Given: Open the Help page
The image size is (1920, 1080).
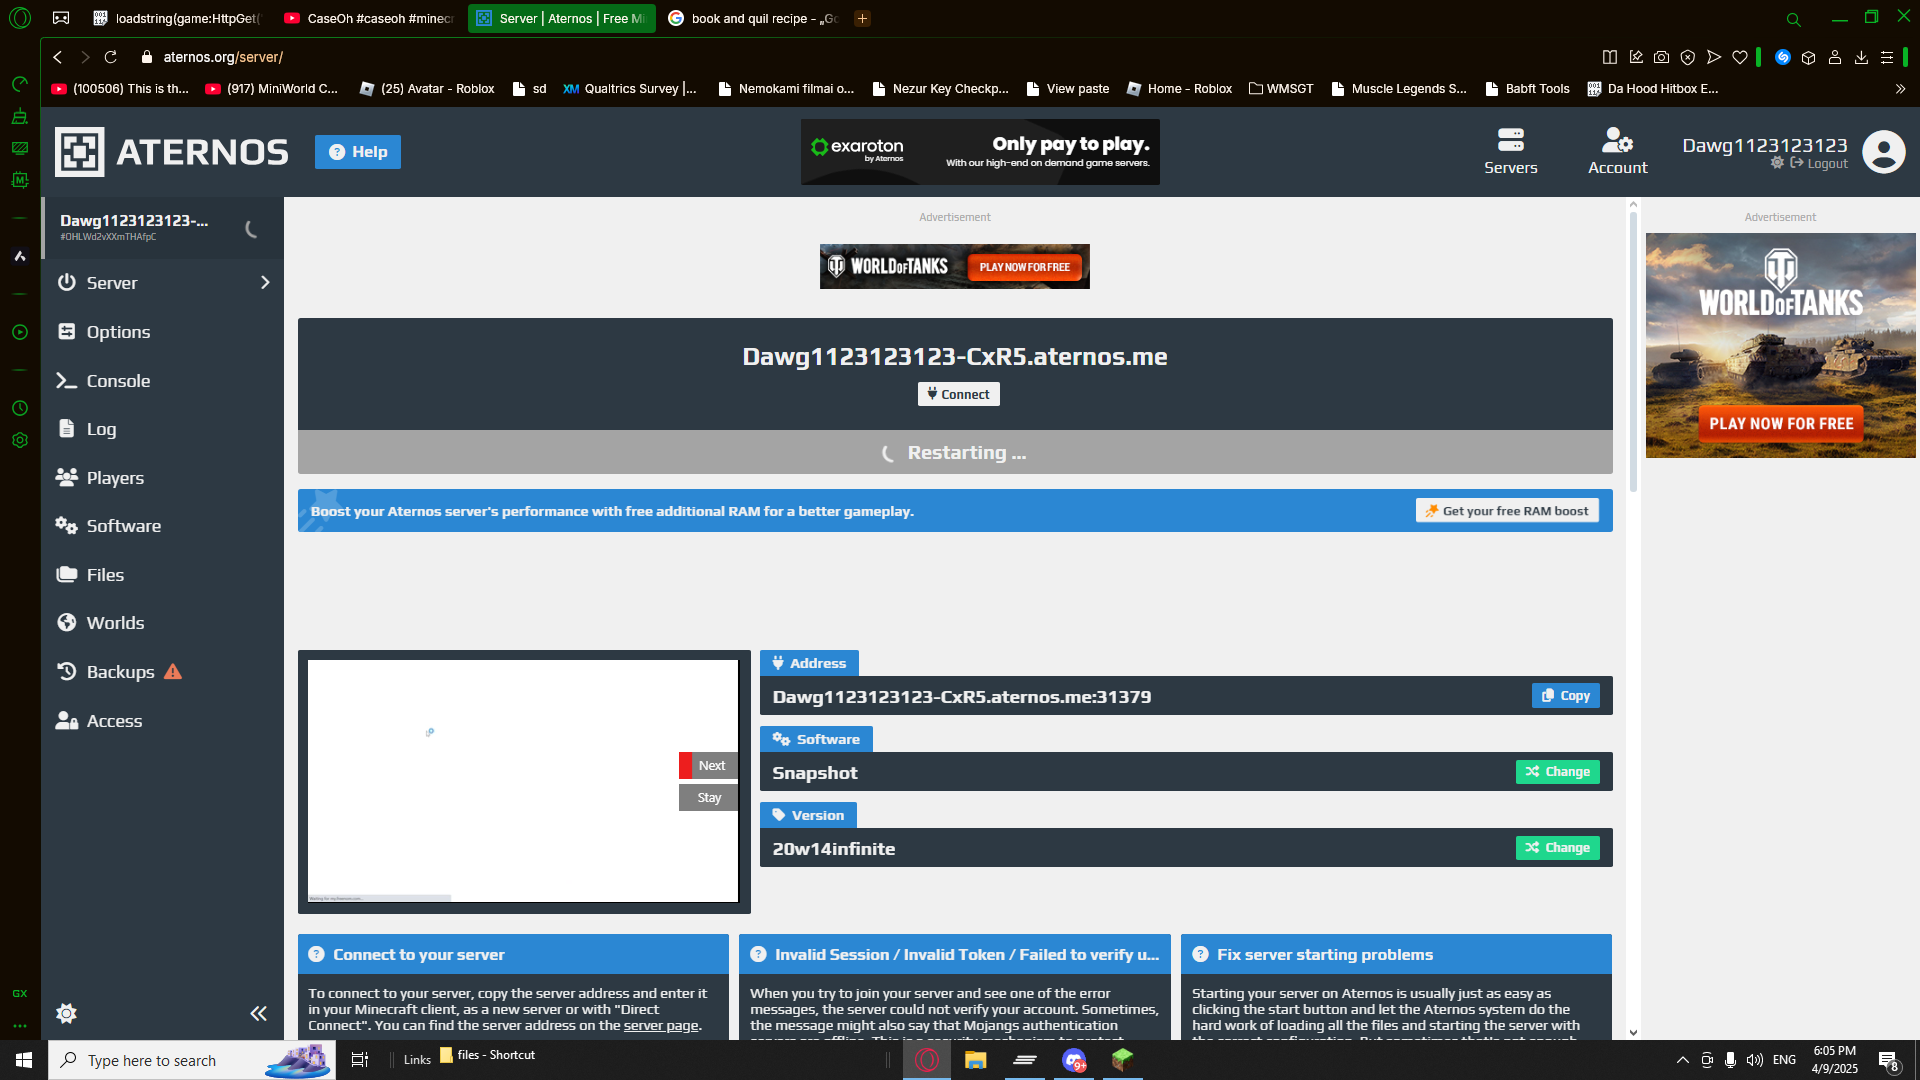Looking at the screenshot, I should coord(358,152).
